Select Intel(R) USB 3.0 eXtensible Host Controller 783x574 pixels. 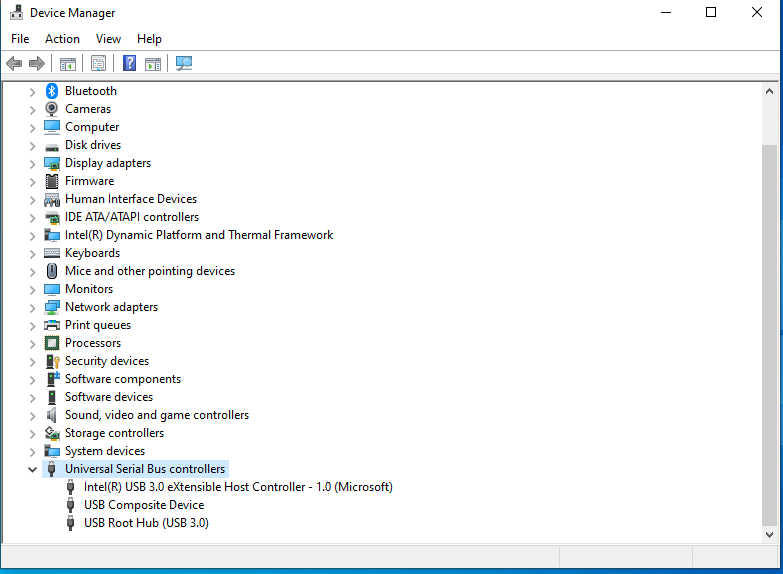238,487
